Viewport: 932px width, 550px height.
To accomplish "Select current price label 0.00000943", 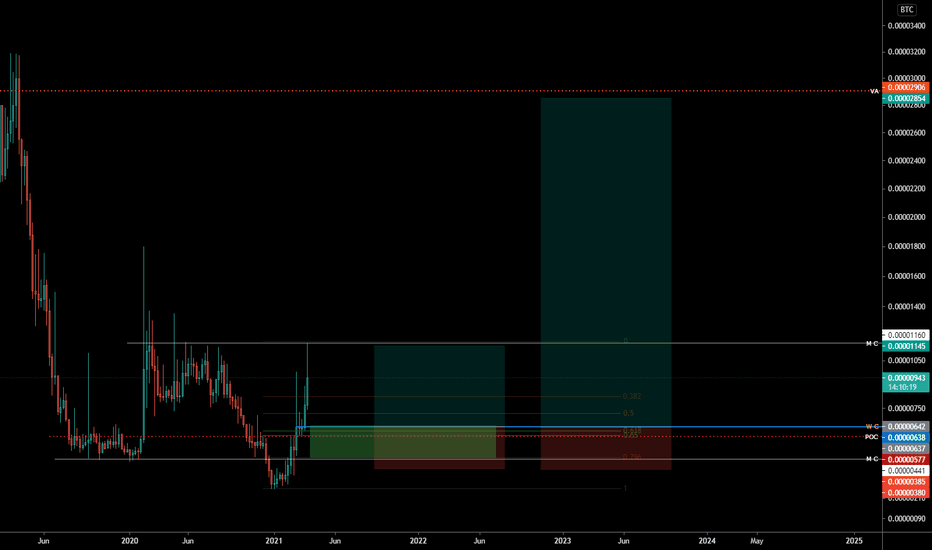I will tap(906, 378).
